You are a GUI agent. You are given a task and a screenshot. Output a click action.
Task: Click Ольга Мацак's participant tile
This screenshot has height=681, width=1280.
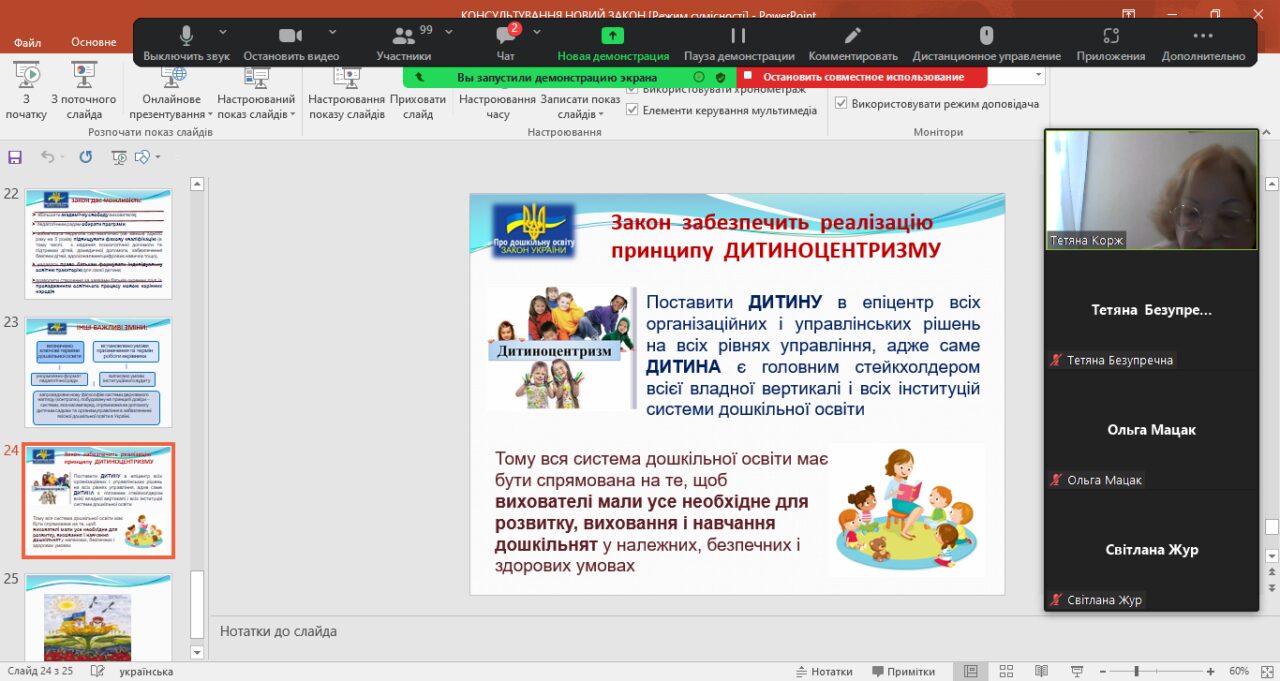pyautogui.click(x=1151, y=430)
